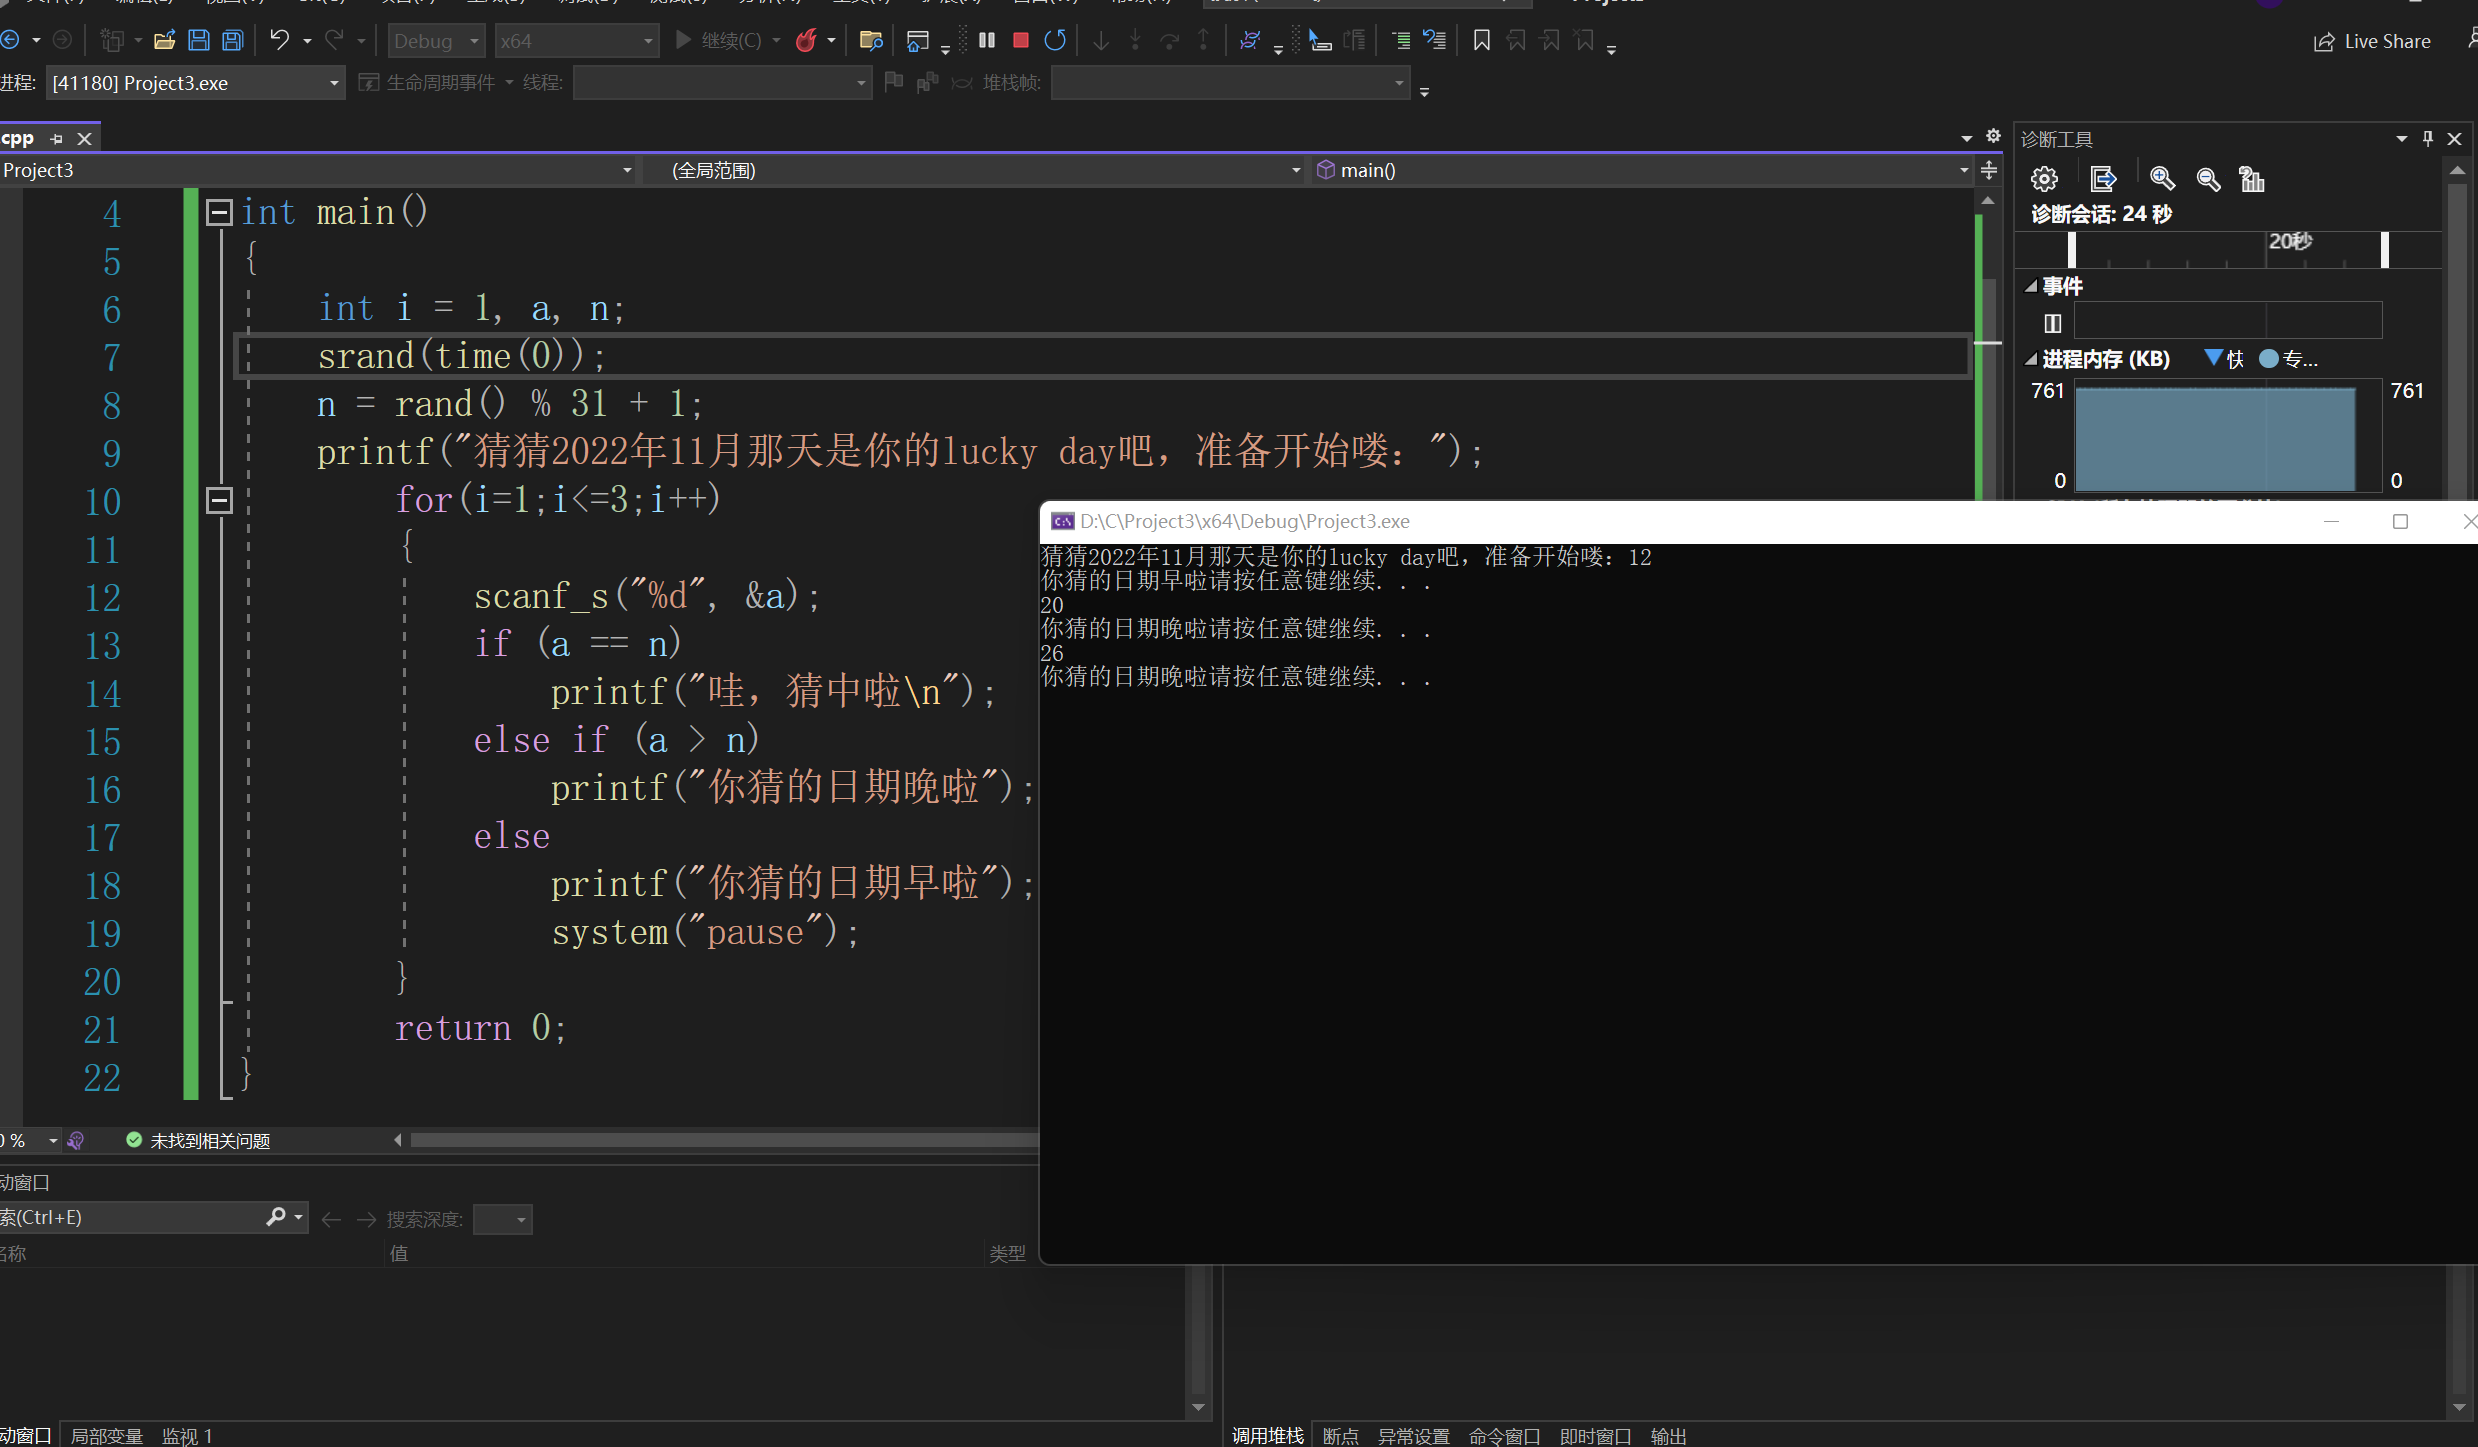Expand the main() member navigation dropdown
The height and width of the screenshot is (1447, 2478).
pos(1963,170)
